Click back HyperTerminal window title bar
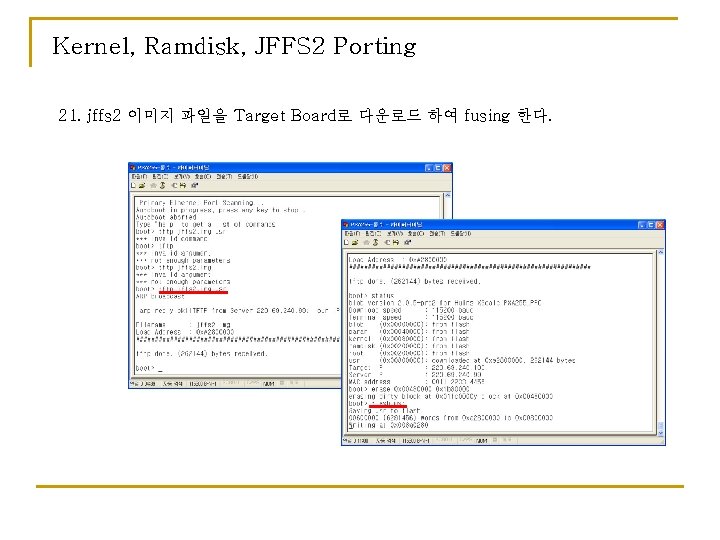This screenshot has height=540, width=720. click(290, 168)
